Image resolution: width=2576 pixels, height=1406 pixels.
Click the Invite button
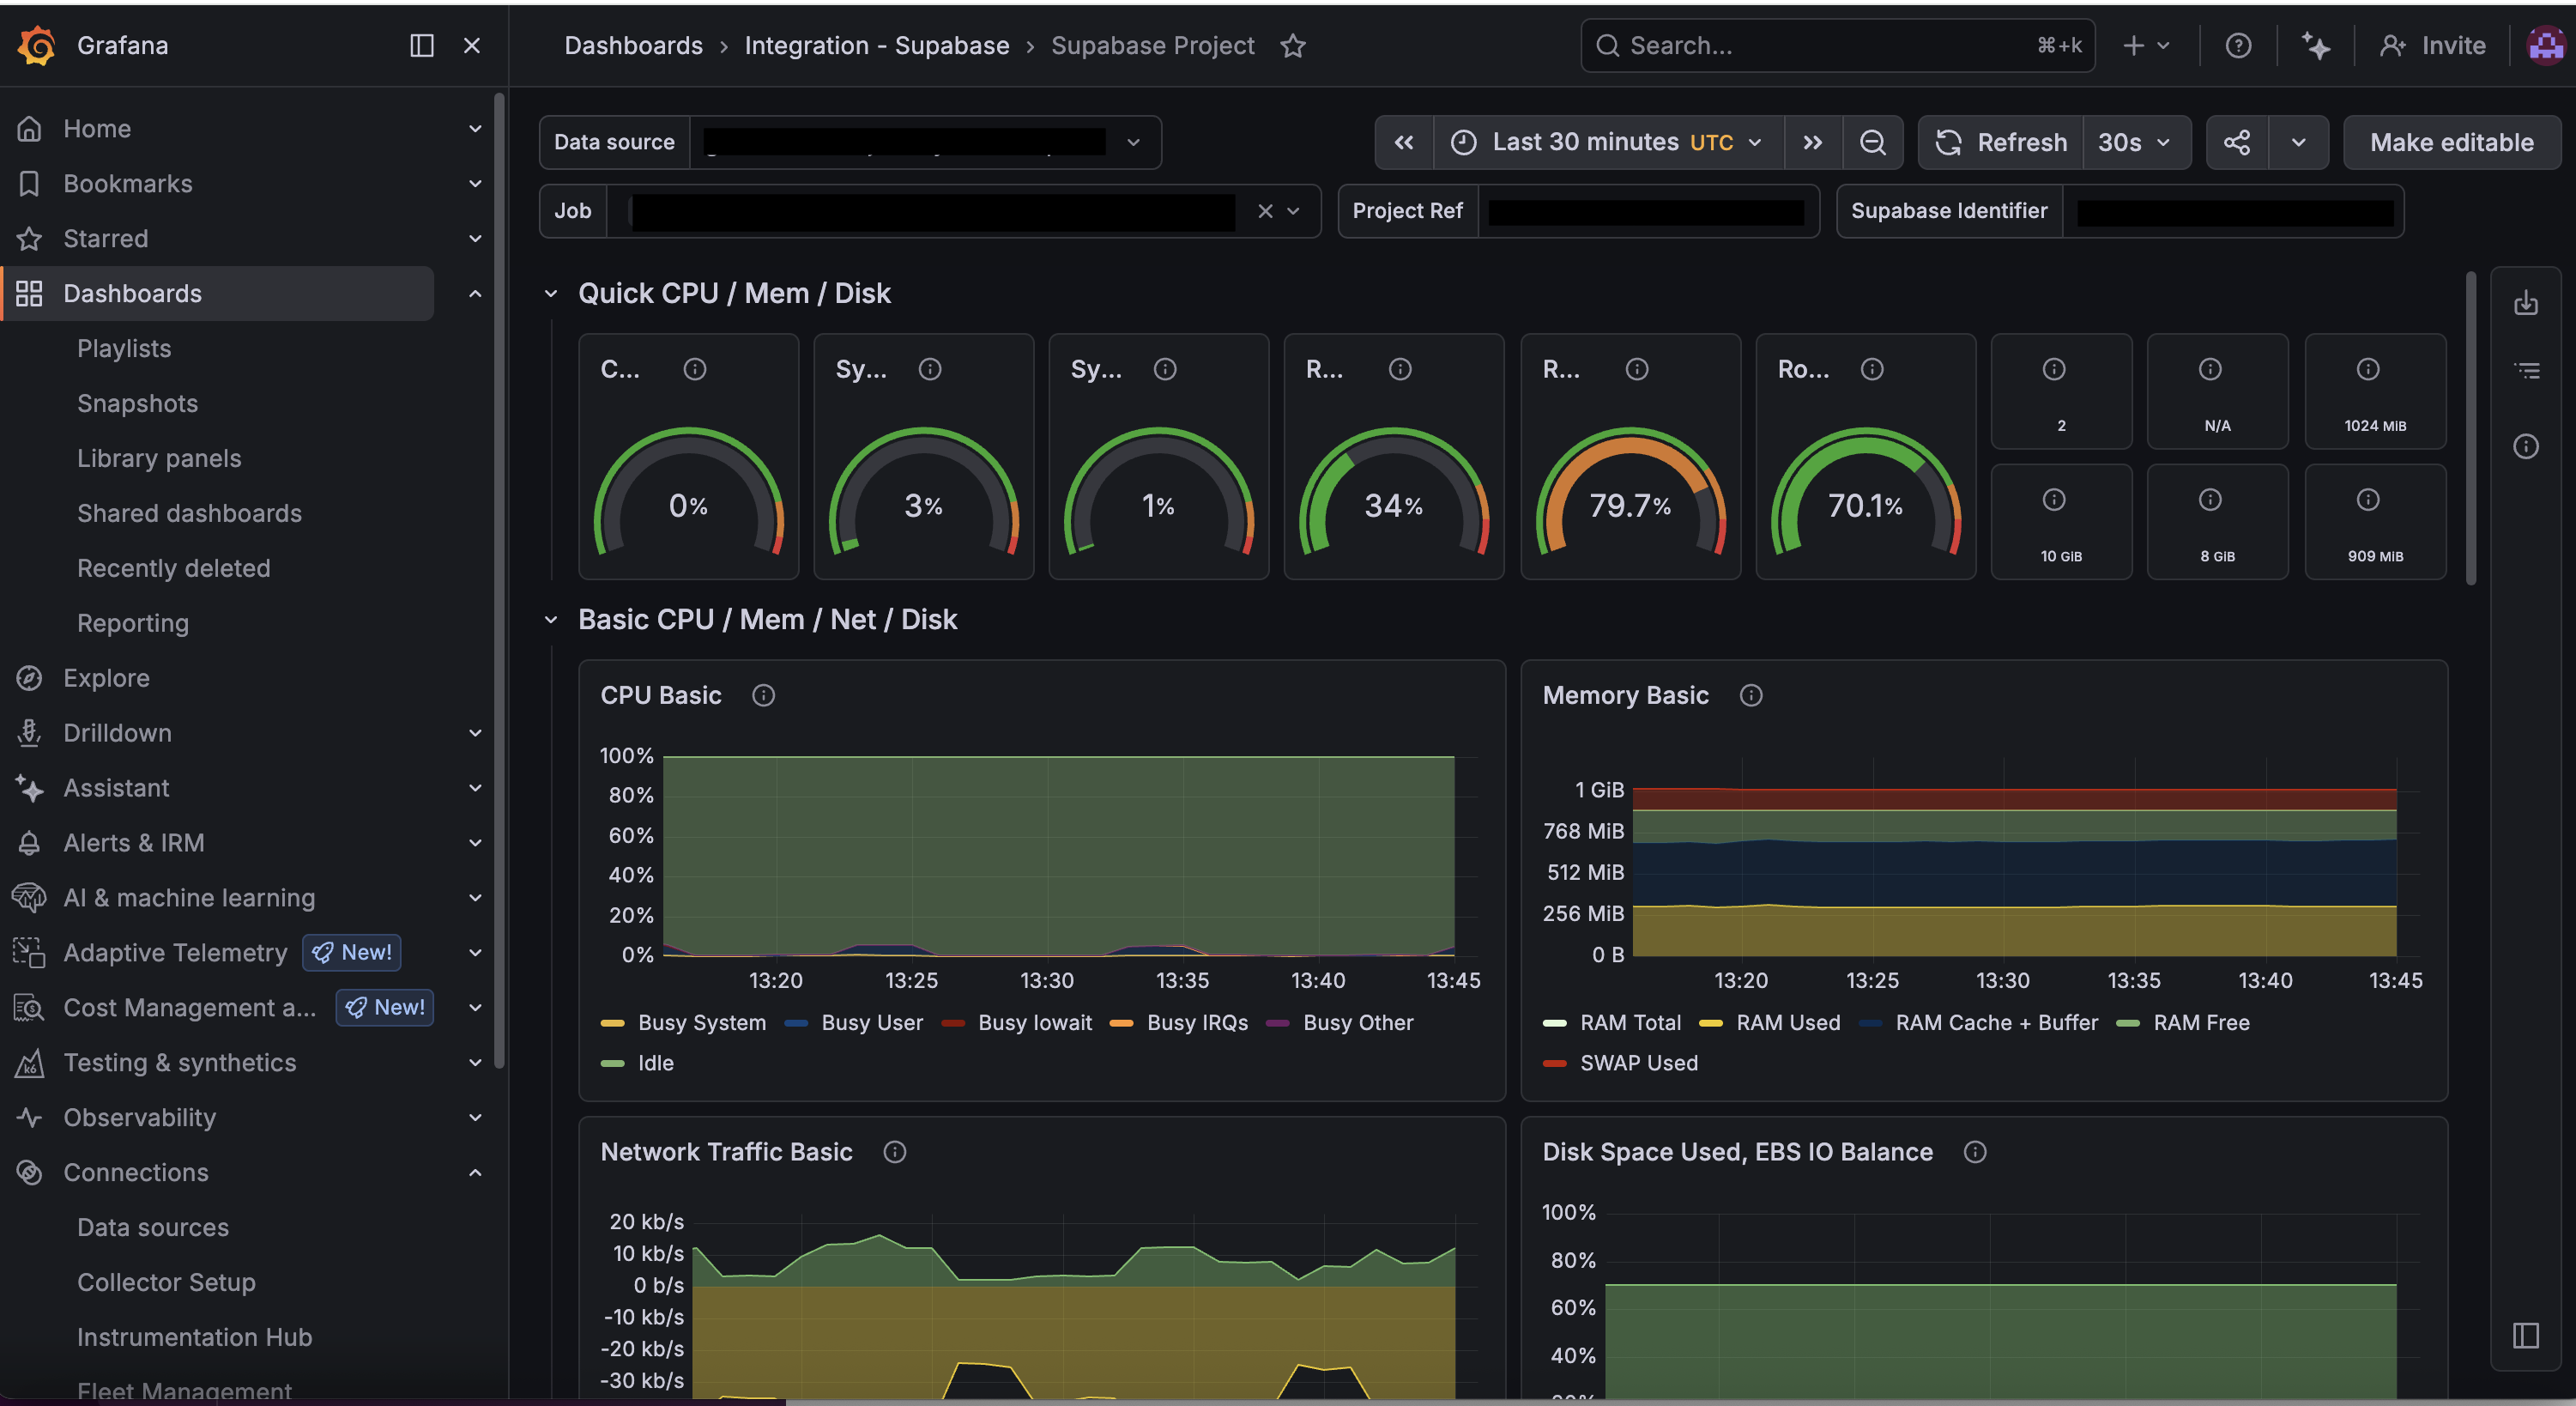point(2432,46)
